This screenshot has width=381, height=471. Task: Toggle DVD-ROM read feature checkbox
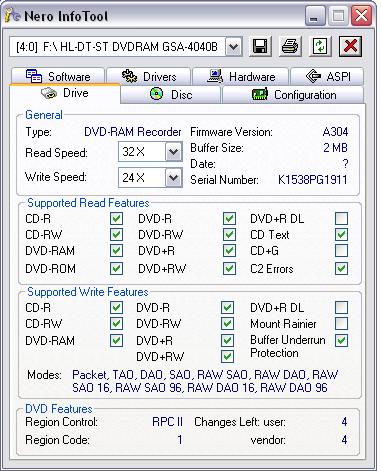point(116,268)
